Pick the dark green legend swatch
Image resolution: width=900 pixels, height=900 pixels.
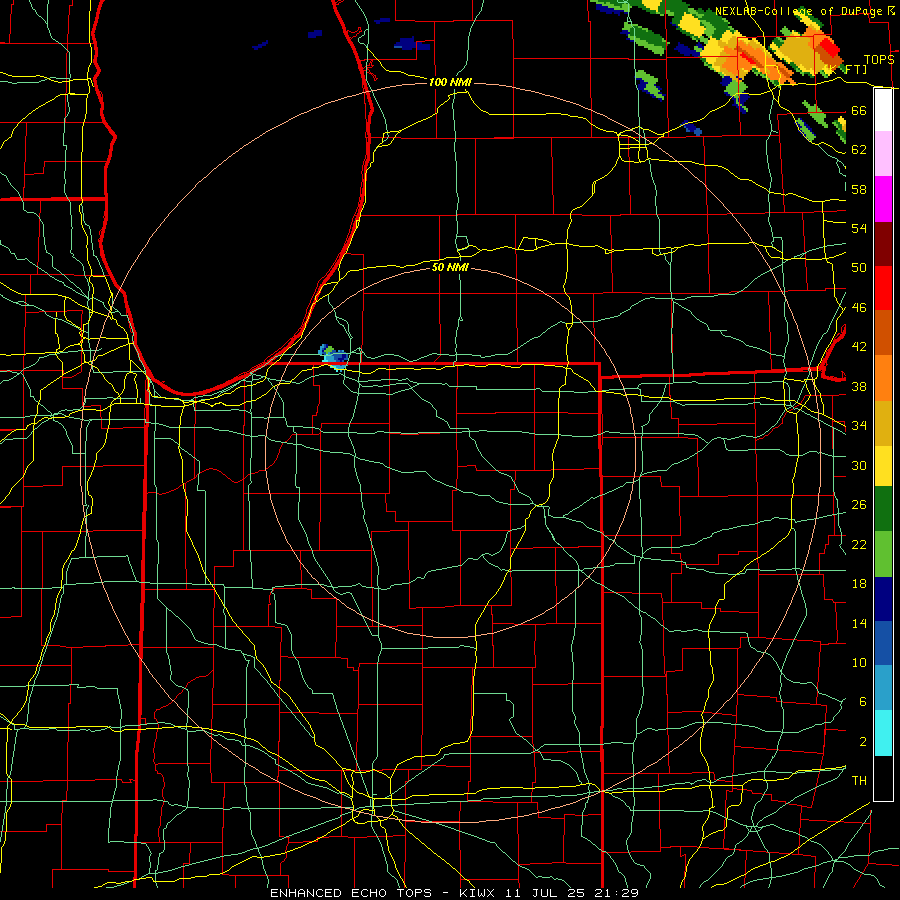click(883, 509)
